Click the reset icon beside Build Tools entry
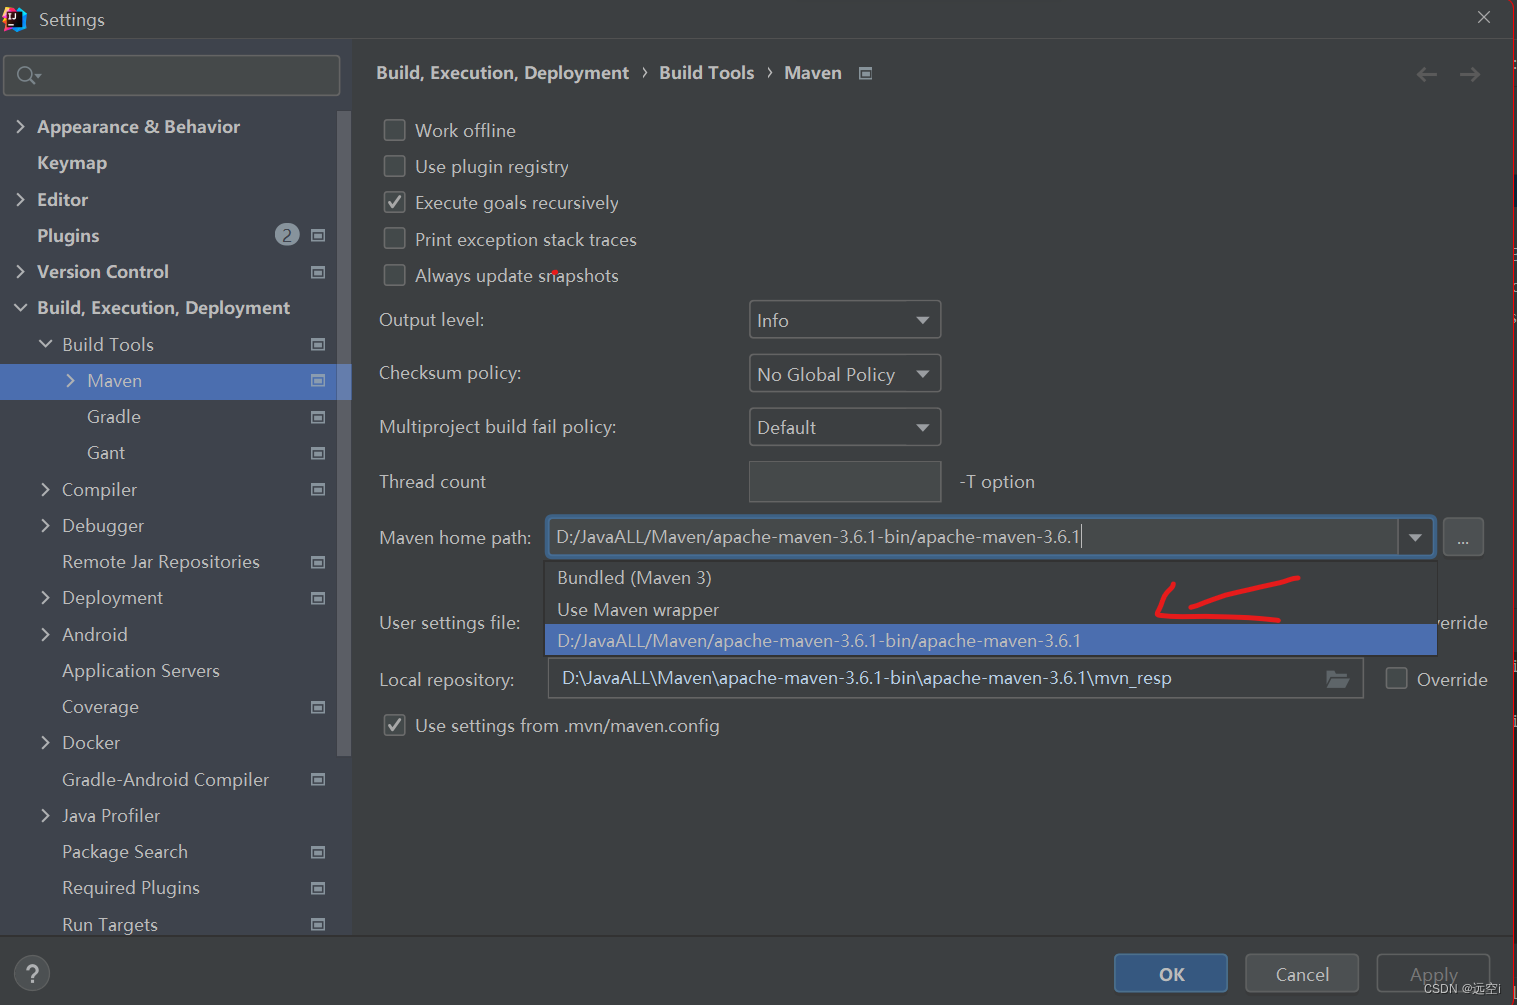 tap(317, 344)
